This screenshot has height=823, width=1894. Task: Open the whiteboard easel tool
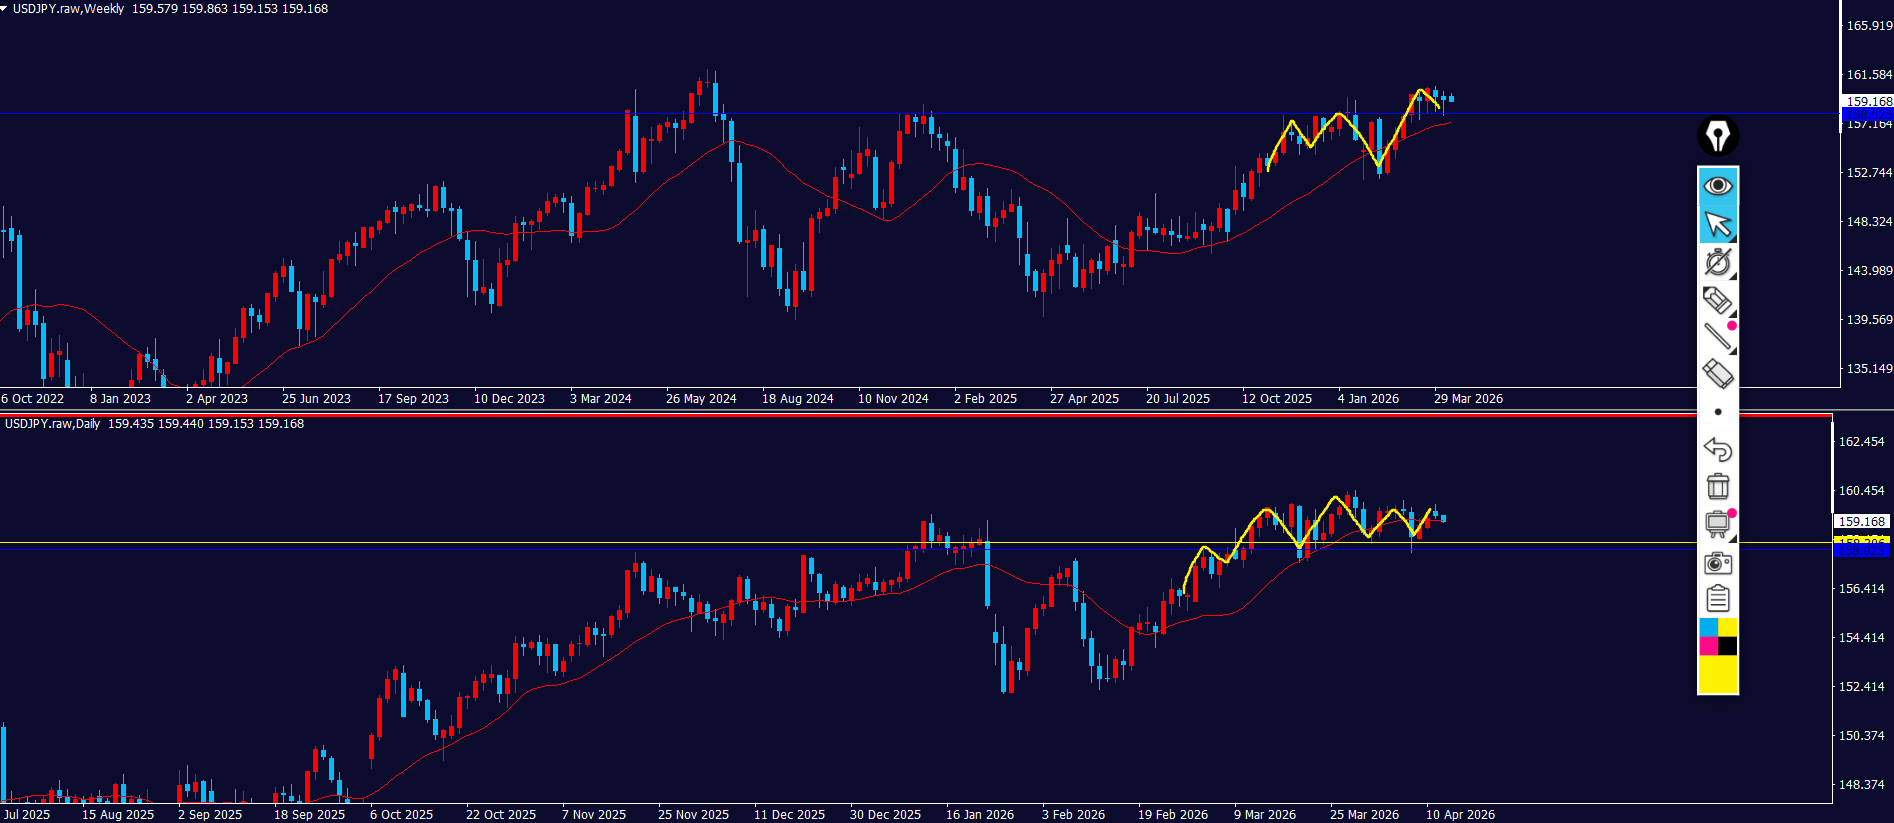point(1718,524)
